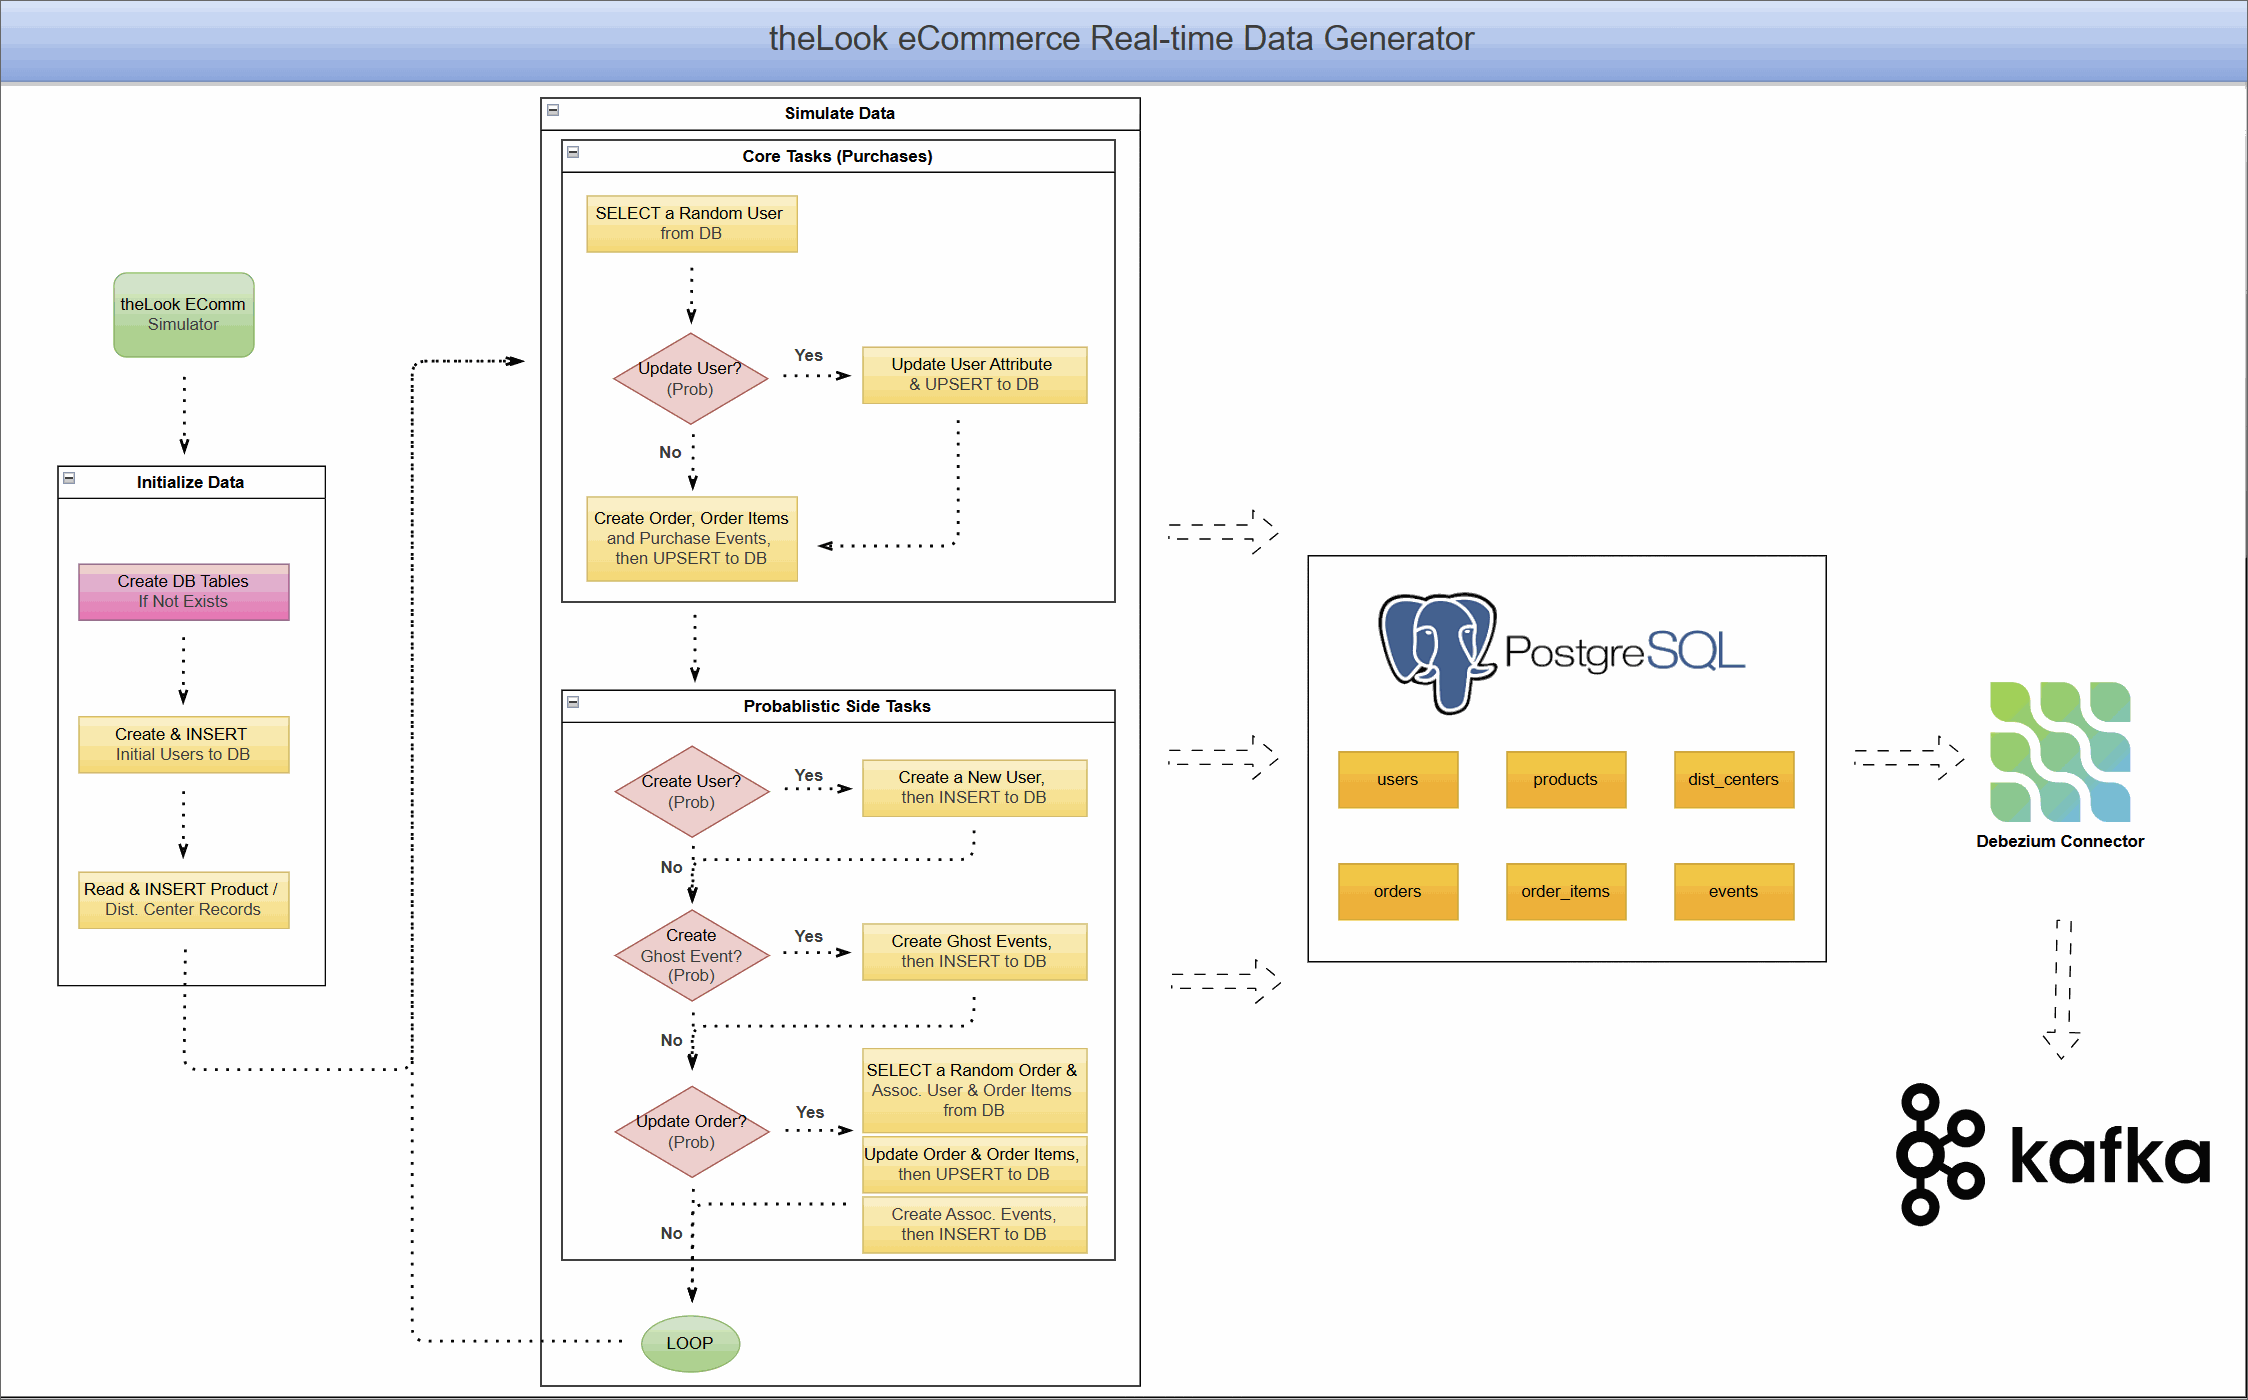
Task: Click the Update User? decision diamond
Action: coord(690,378)
